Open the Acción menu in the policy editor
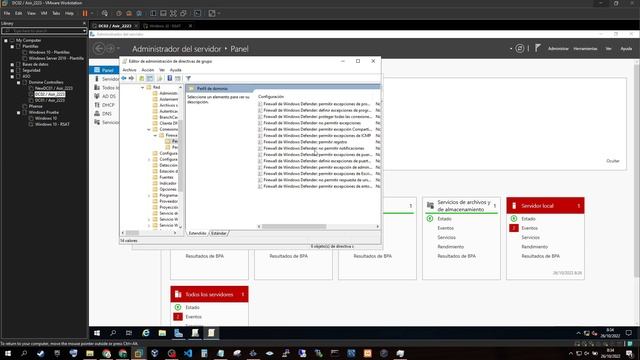The height and width of the screenshot is (360, 640). point(148,70)
